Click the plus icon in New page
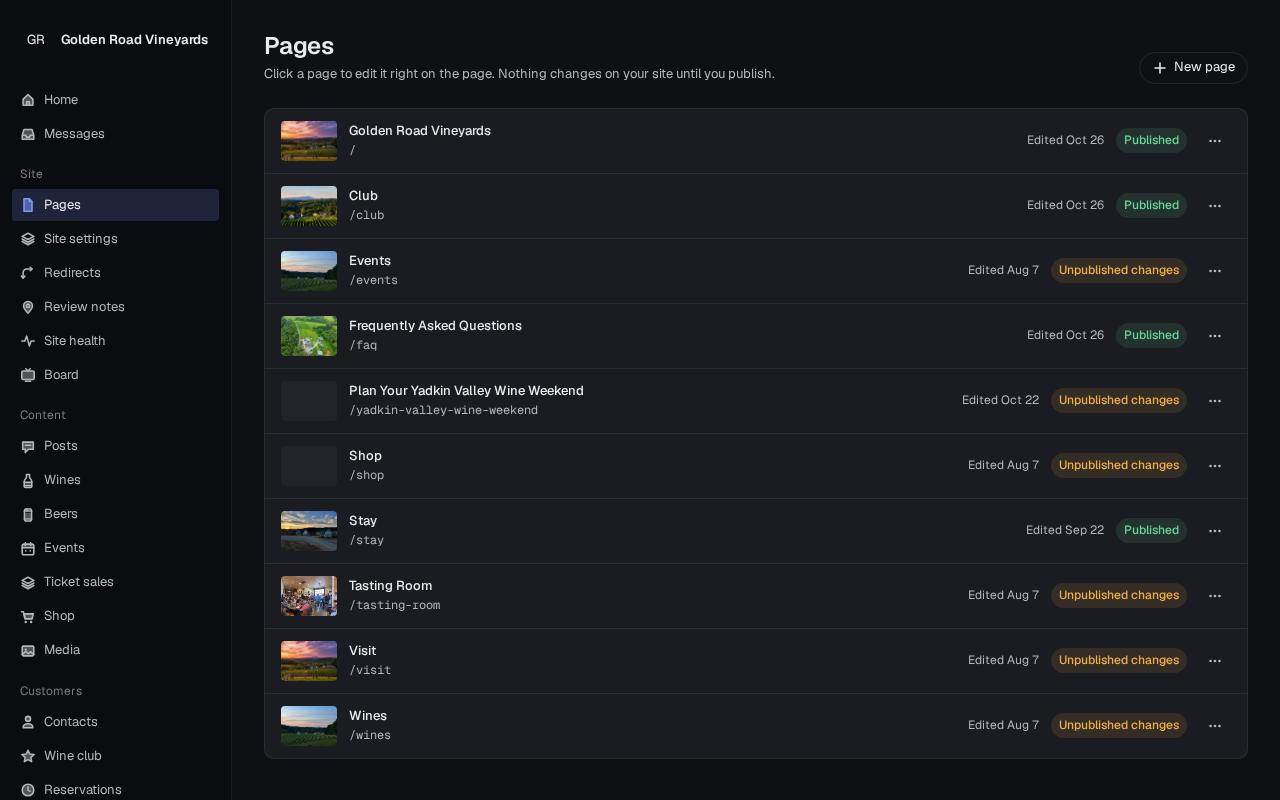 click(1160, 68)
